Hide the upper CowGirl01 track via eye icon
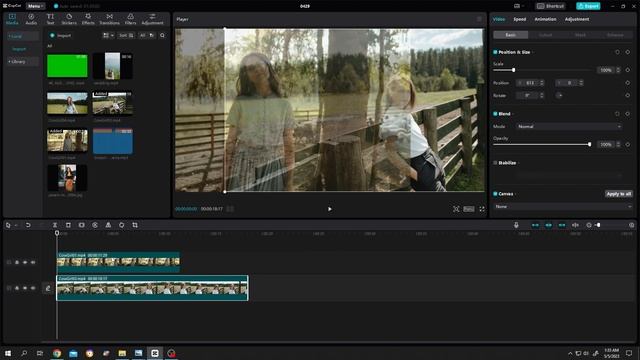Screen dimensions: 640x360 coord(25,262)
